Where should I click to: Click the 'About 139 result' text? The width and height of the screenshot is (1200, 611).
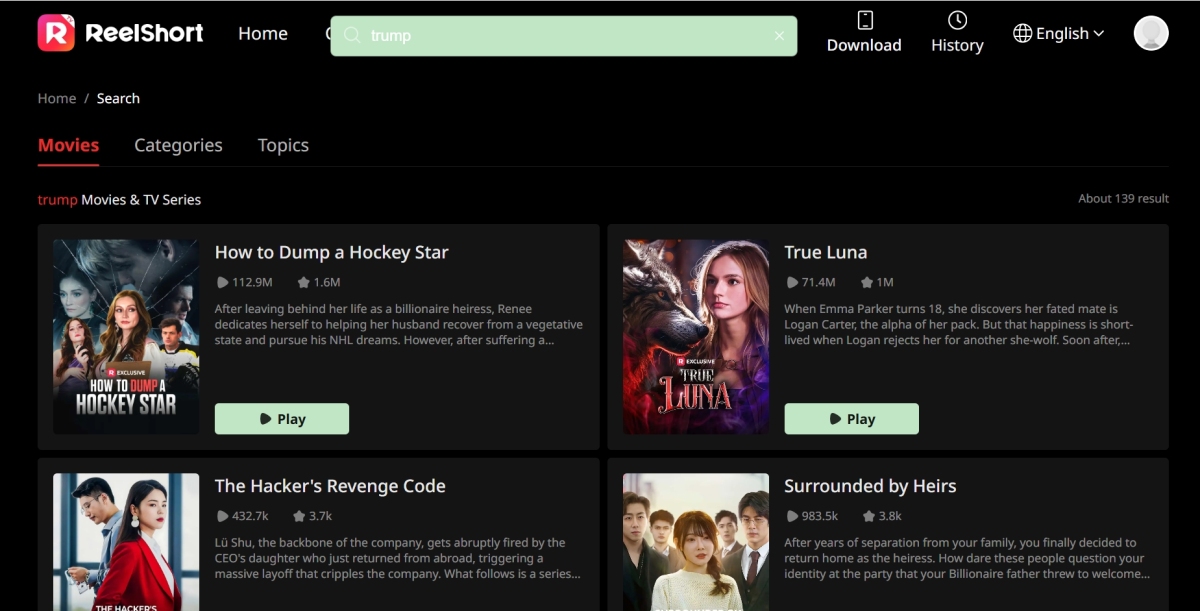[1123, 198]
